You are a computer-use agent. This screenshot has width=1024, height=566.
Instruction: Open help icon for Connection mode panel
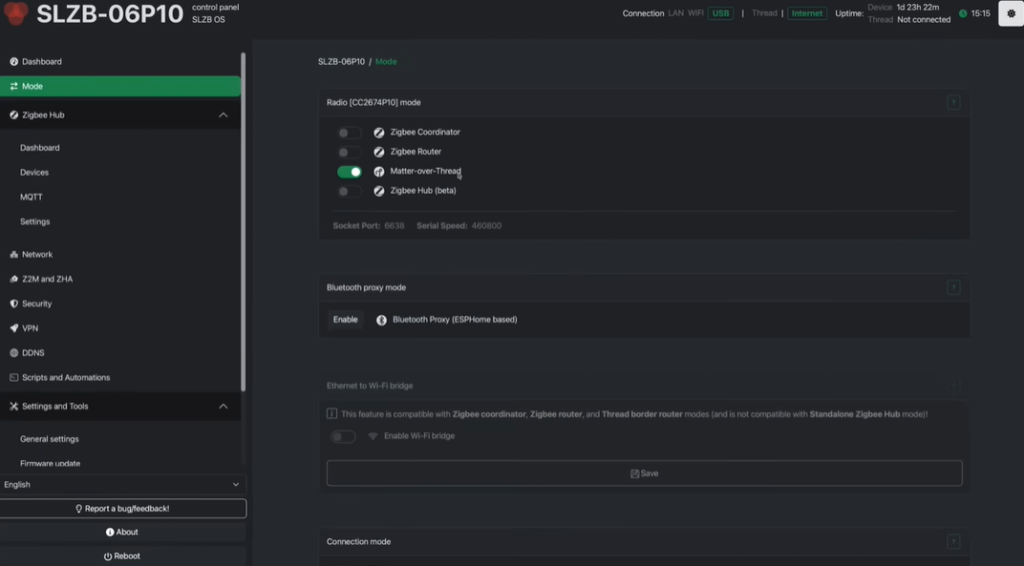click(x=953, y=541)
